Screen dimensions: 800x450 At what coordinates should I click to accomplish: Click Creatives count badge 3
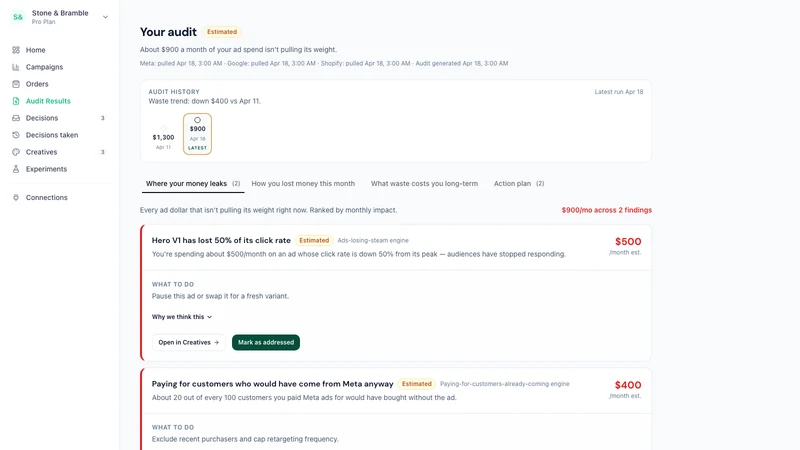pyautogui.click(x=103, y=152)
